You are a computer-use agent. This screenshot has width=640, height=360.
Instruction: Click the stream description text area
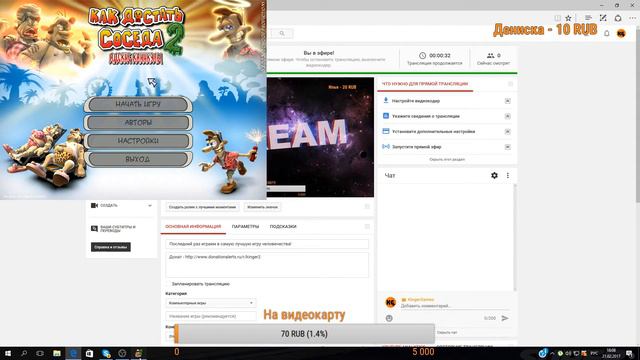pos(267,265)
